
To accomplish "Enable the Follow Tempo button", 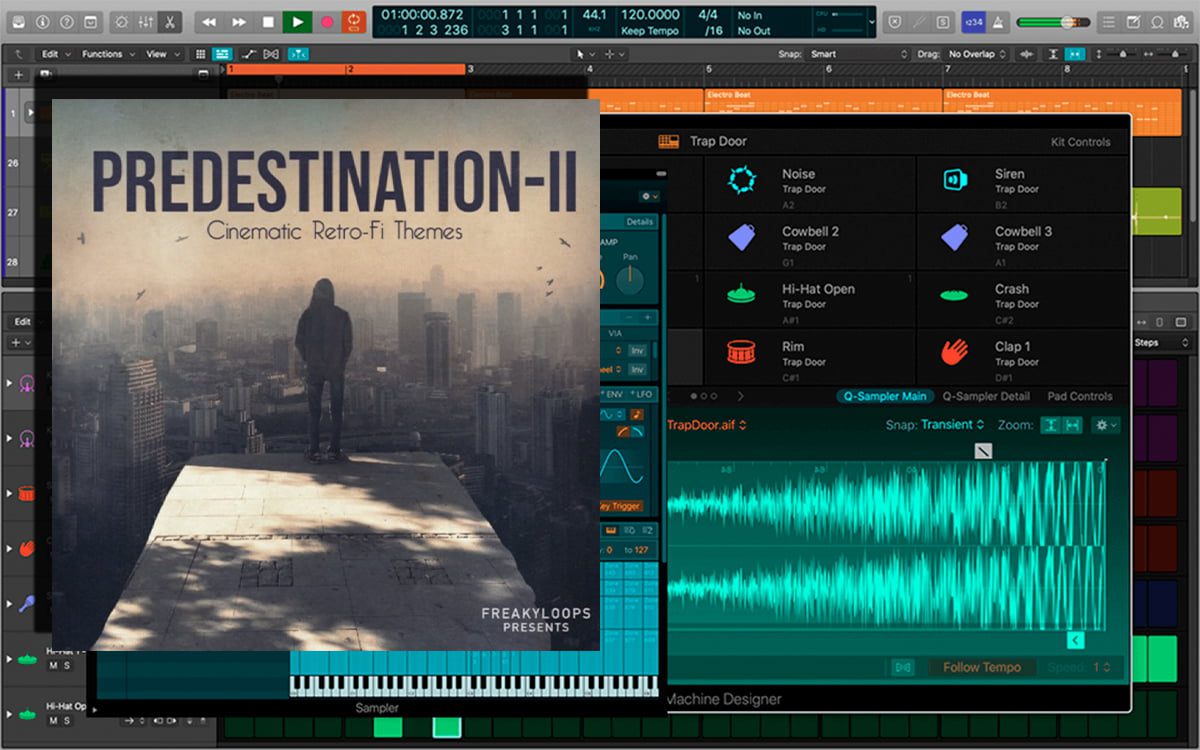I will 981,667.
